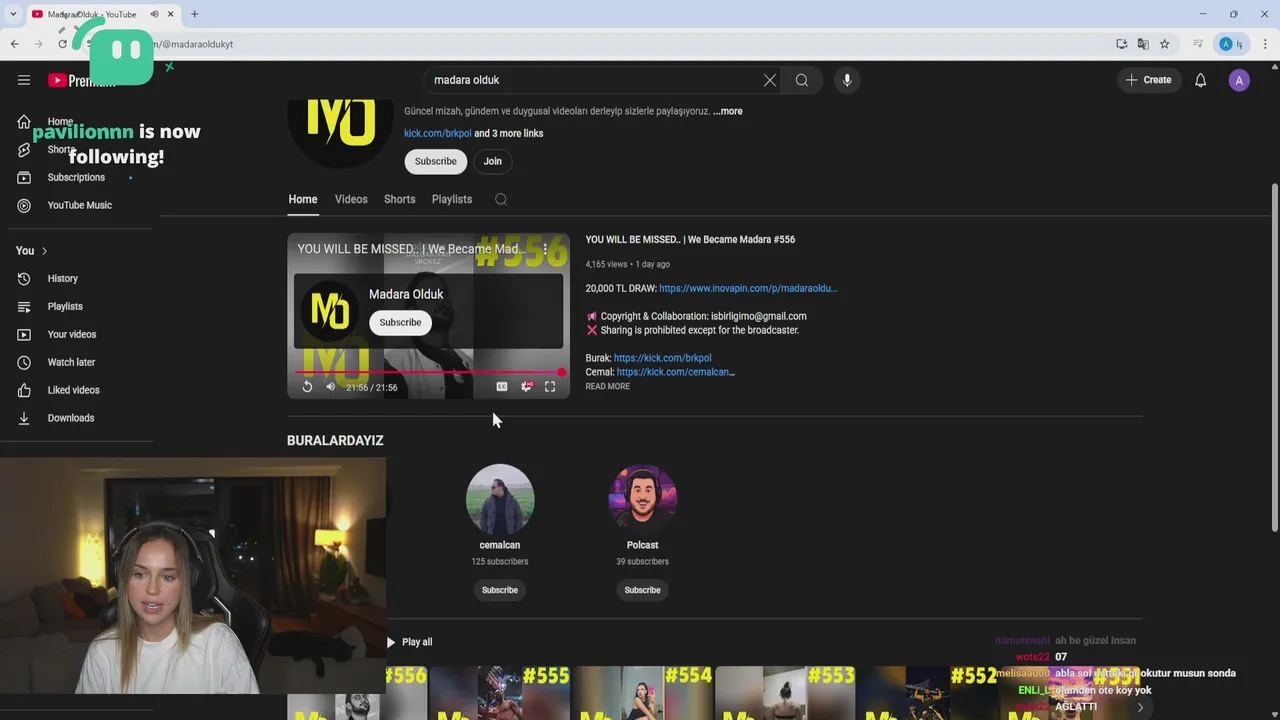This screenshot has width=1280, height=720.
Task: Start voice search with the microphone
Action: tap(847, 80)
